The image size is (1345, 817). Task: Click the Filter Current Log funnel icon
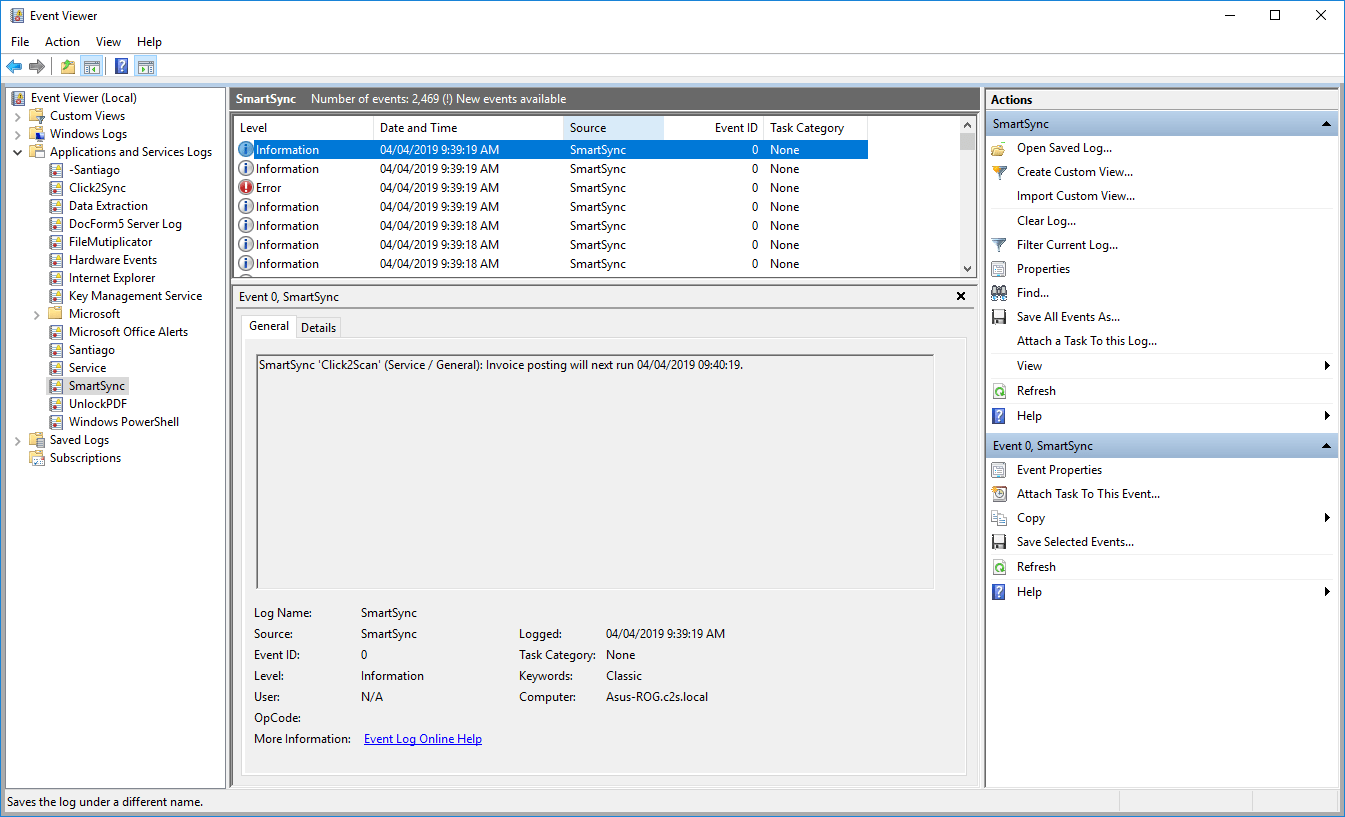click(x=999, y=245)
